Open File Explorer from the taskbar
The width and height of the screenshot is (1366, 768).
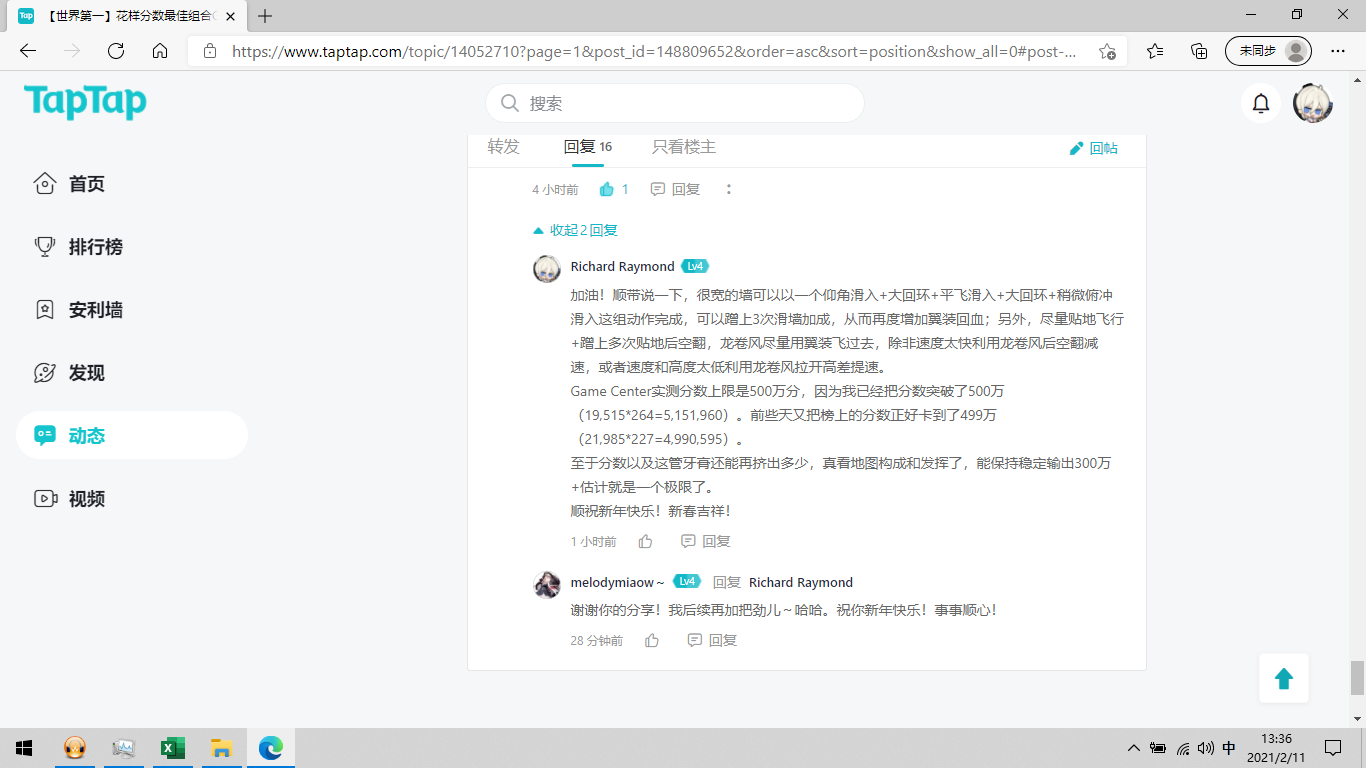(x=222, y=748)
